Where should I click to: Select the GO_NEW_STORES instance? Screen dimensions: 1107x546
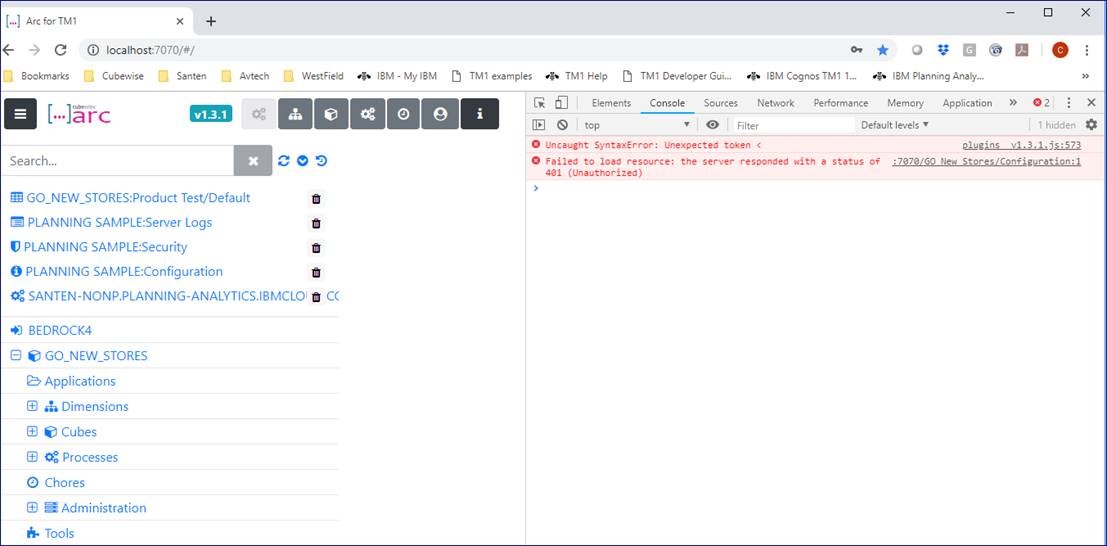pyautogui.click(x=96, y=355)
